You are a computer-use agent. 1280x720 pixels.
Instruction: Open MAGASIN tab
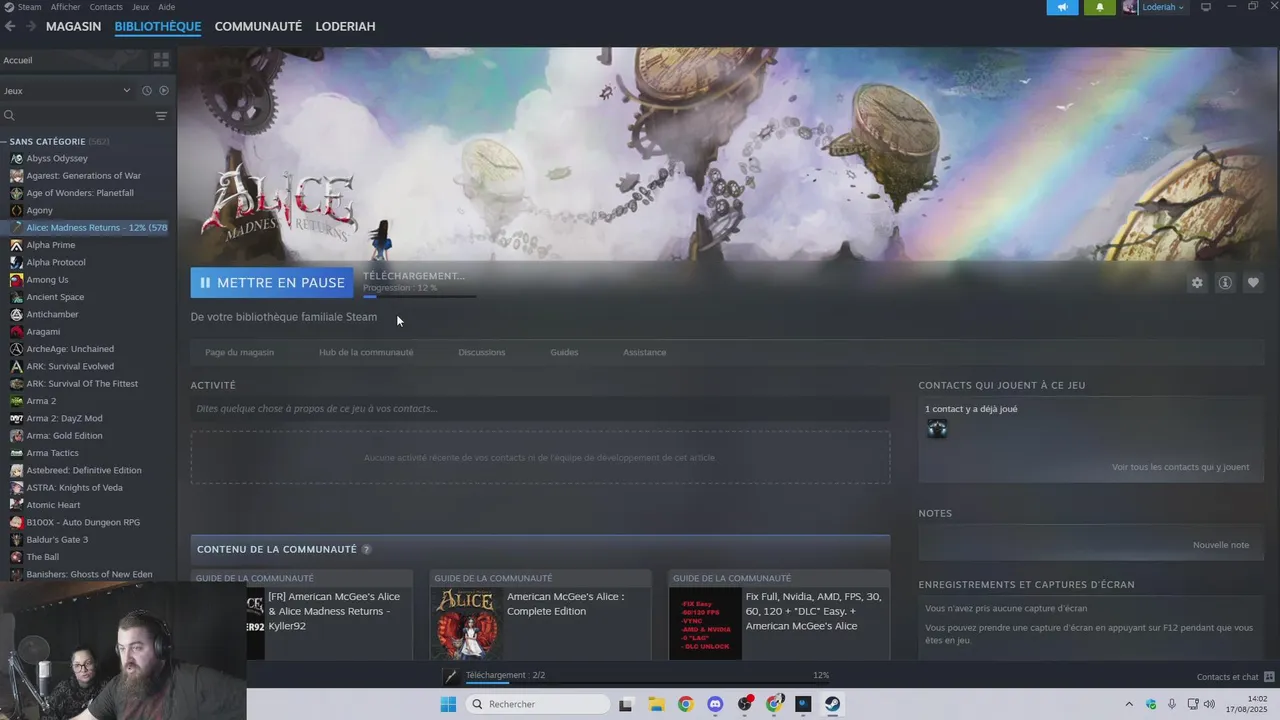(73, 27)
